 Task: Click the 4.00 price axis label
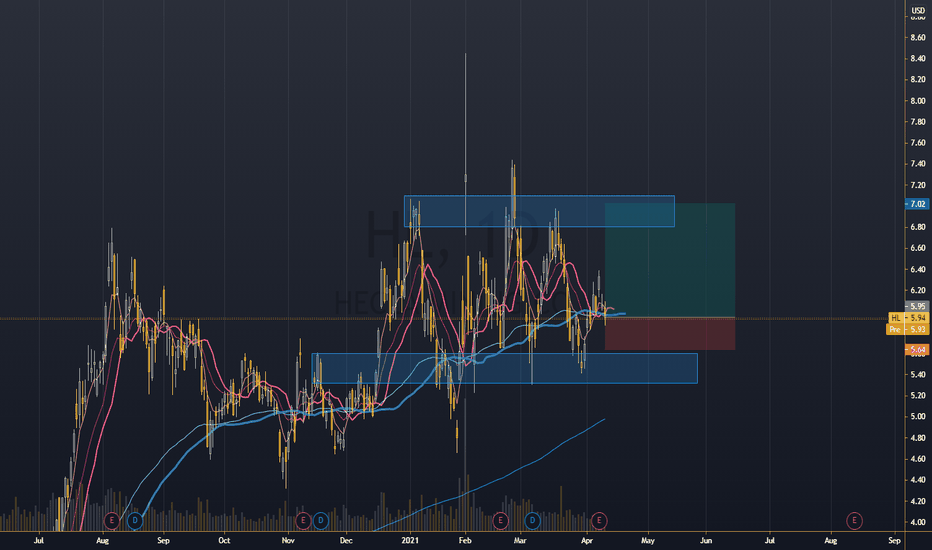click(x=918, y=522)
